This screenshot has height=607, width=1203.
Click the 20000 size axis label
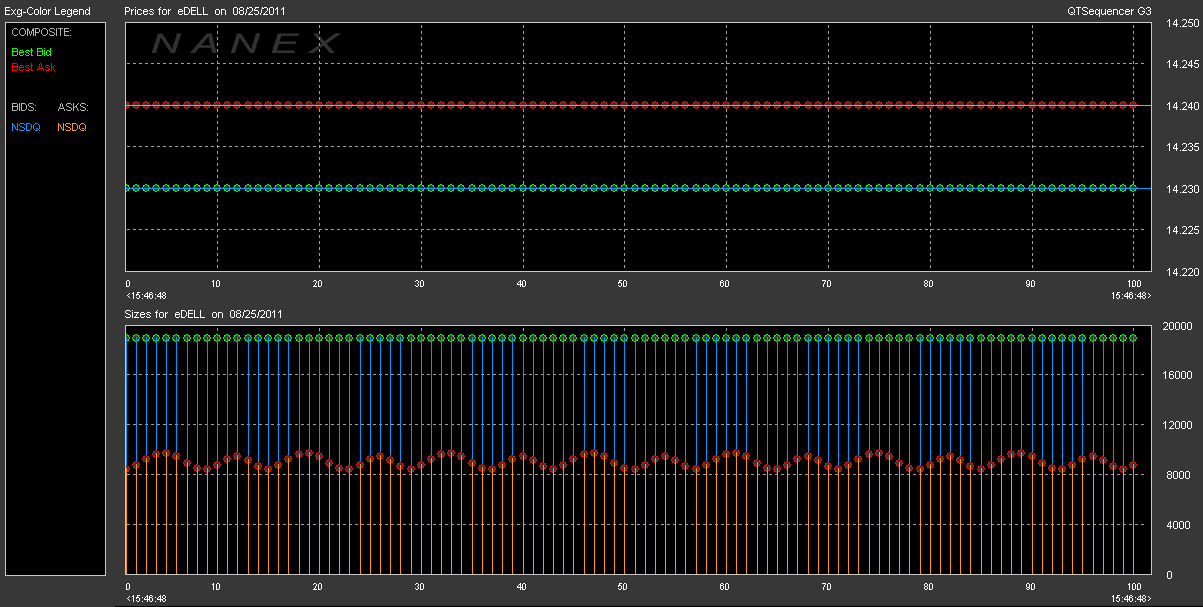point(1177,326)
